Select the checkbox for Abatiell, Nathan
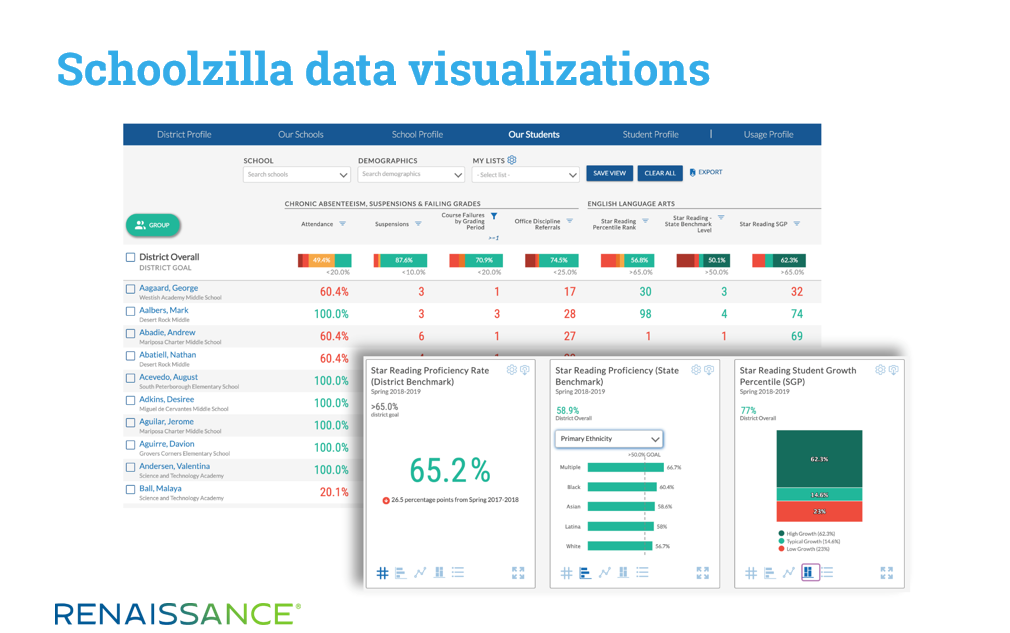1010x633 pixels. tap(131, 355)
